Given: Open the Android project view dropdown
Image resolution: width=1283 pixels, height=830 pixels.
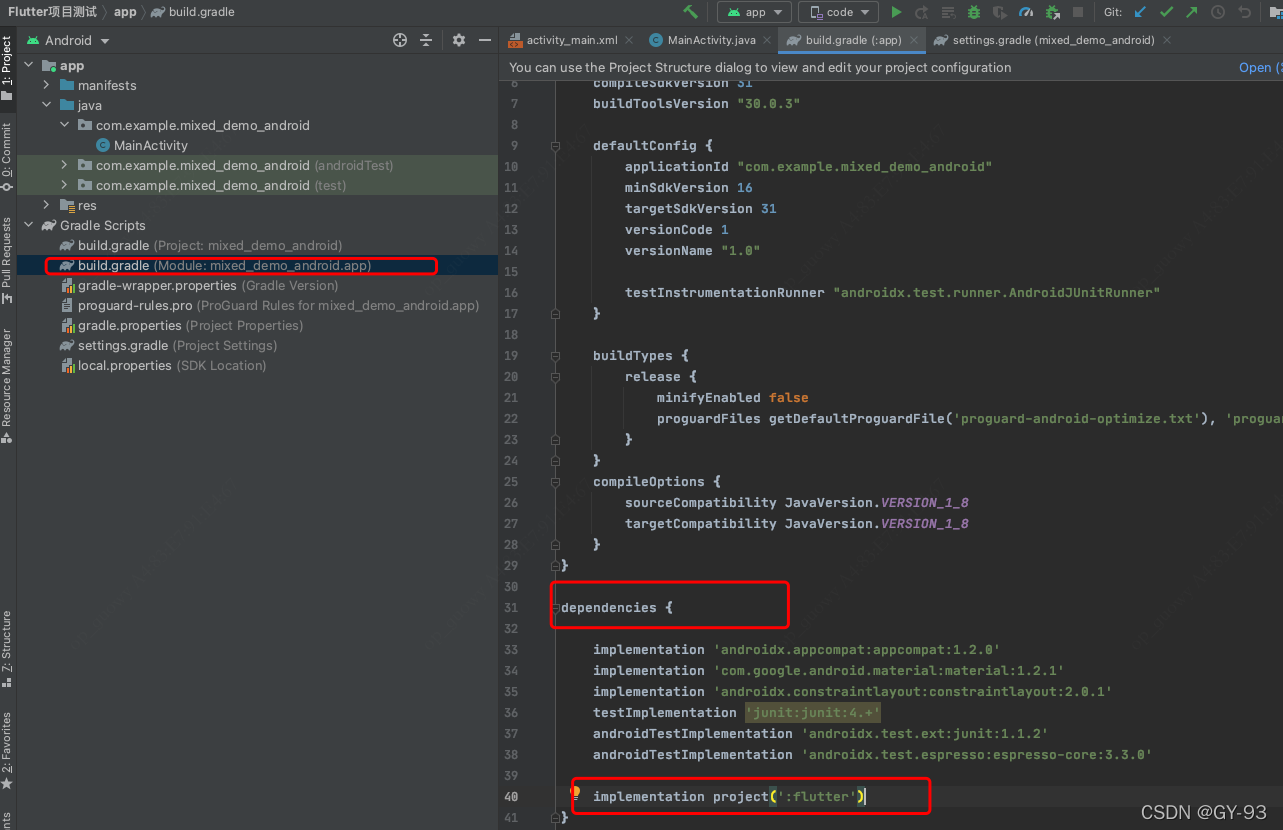Looking at the screenshot, I should [x=68, y=40].
